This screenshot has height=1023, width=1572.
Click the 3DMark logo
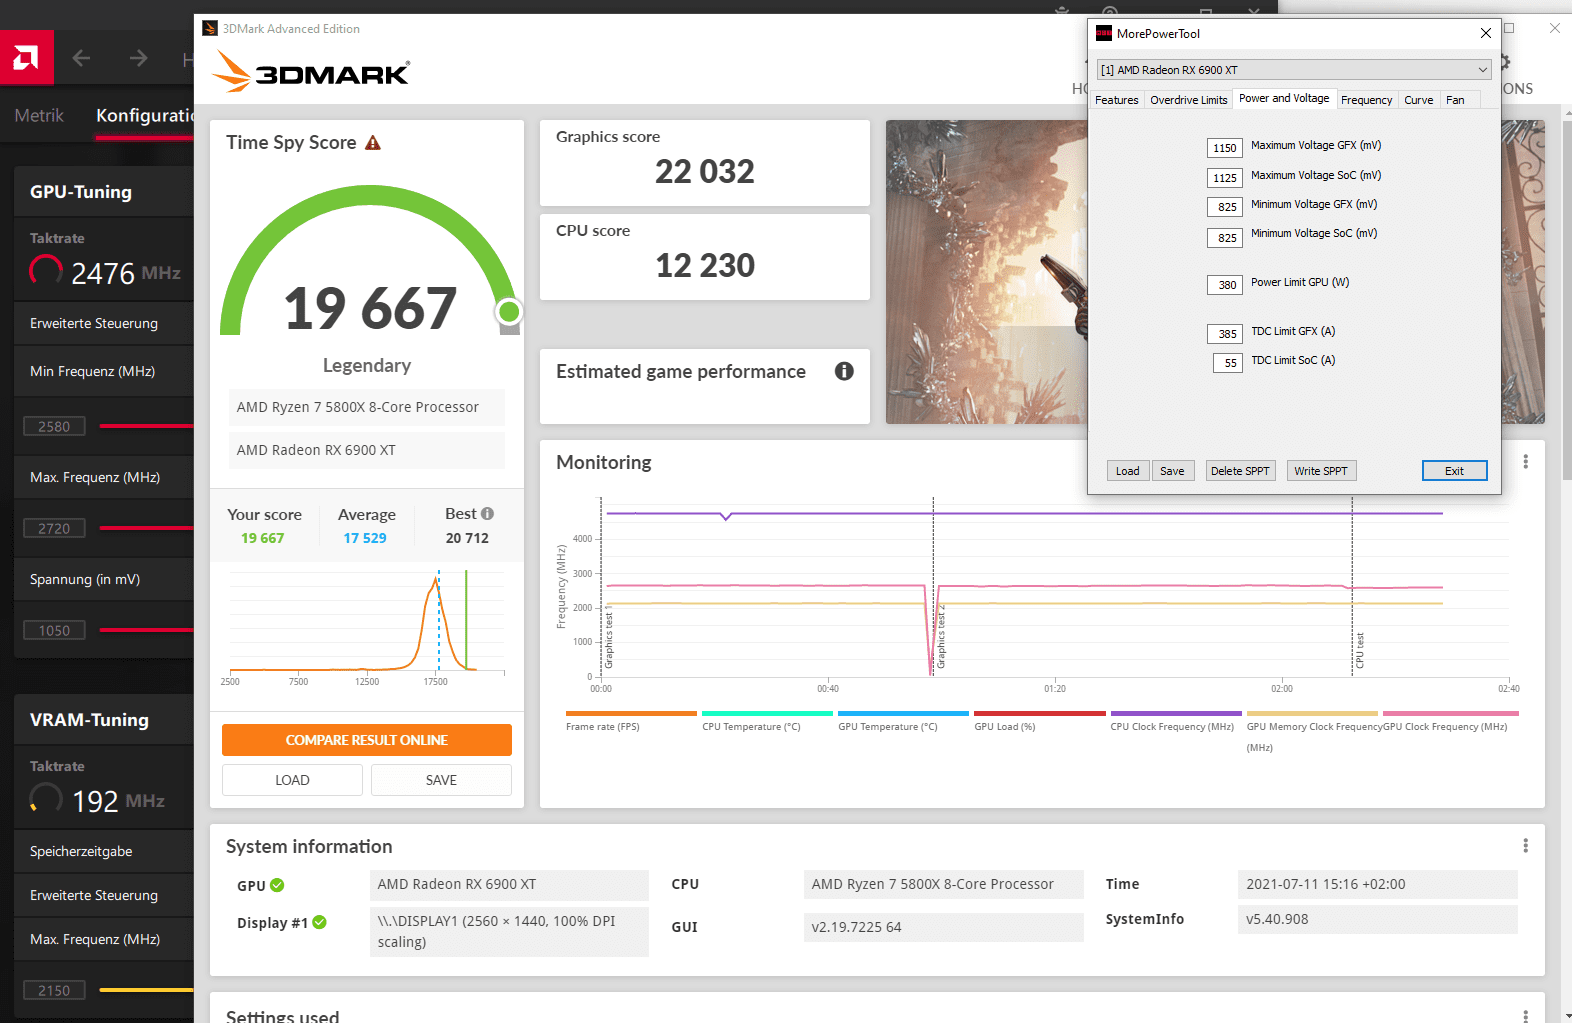point(311,73)
